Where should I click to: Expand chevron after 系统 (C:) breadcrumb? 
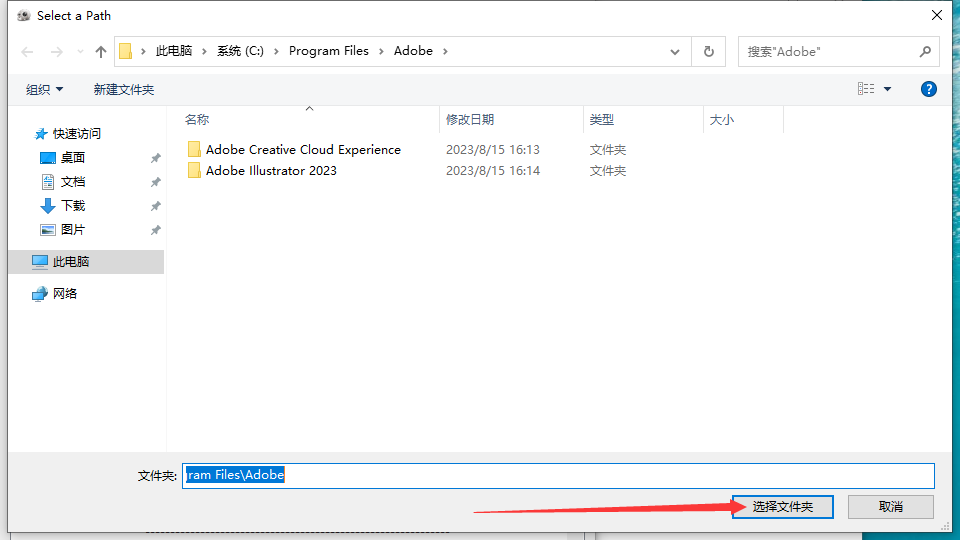tap(276, 51)
